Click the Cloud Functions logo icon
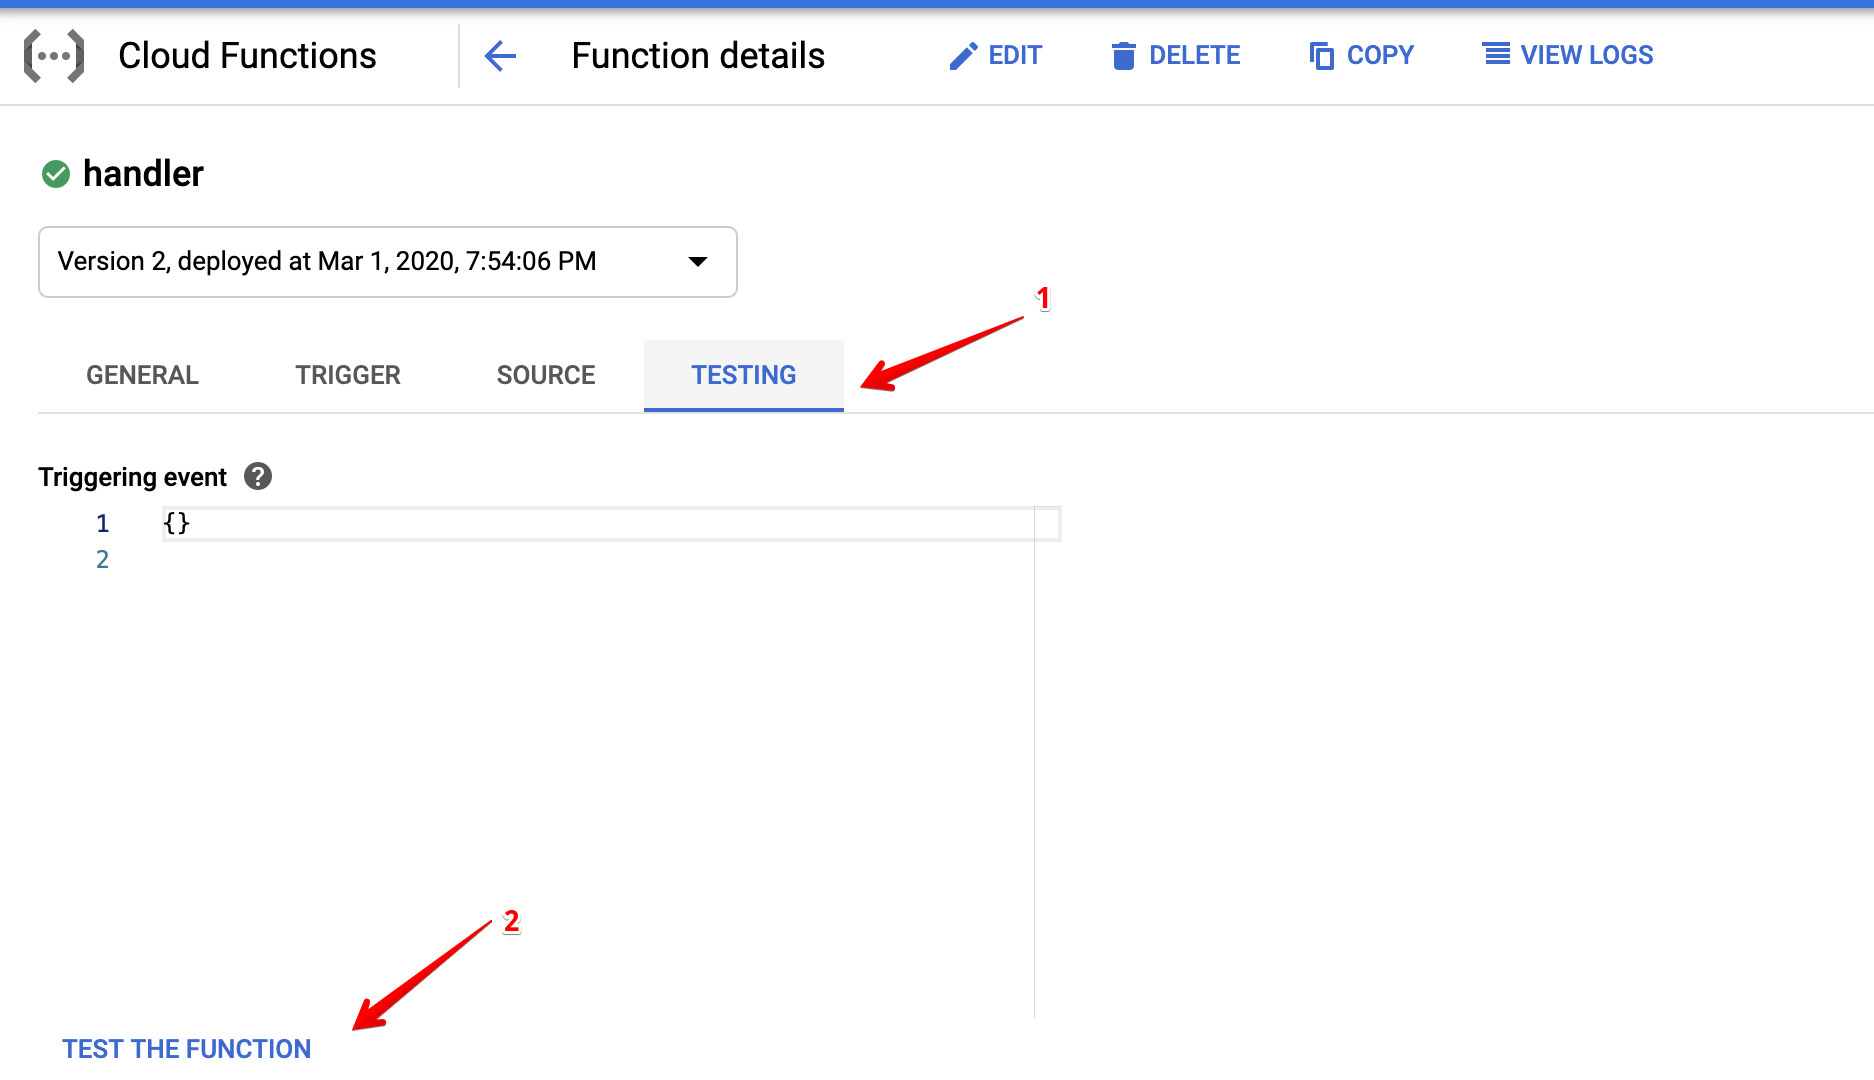This screenshot has height=1080, width=1874. [54, 56]
